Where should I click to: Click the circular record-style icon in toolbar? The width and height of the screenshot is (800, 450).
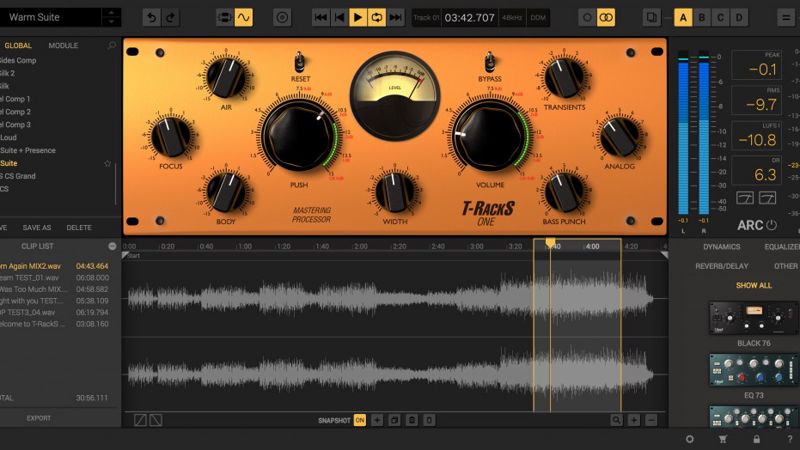282,18
